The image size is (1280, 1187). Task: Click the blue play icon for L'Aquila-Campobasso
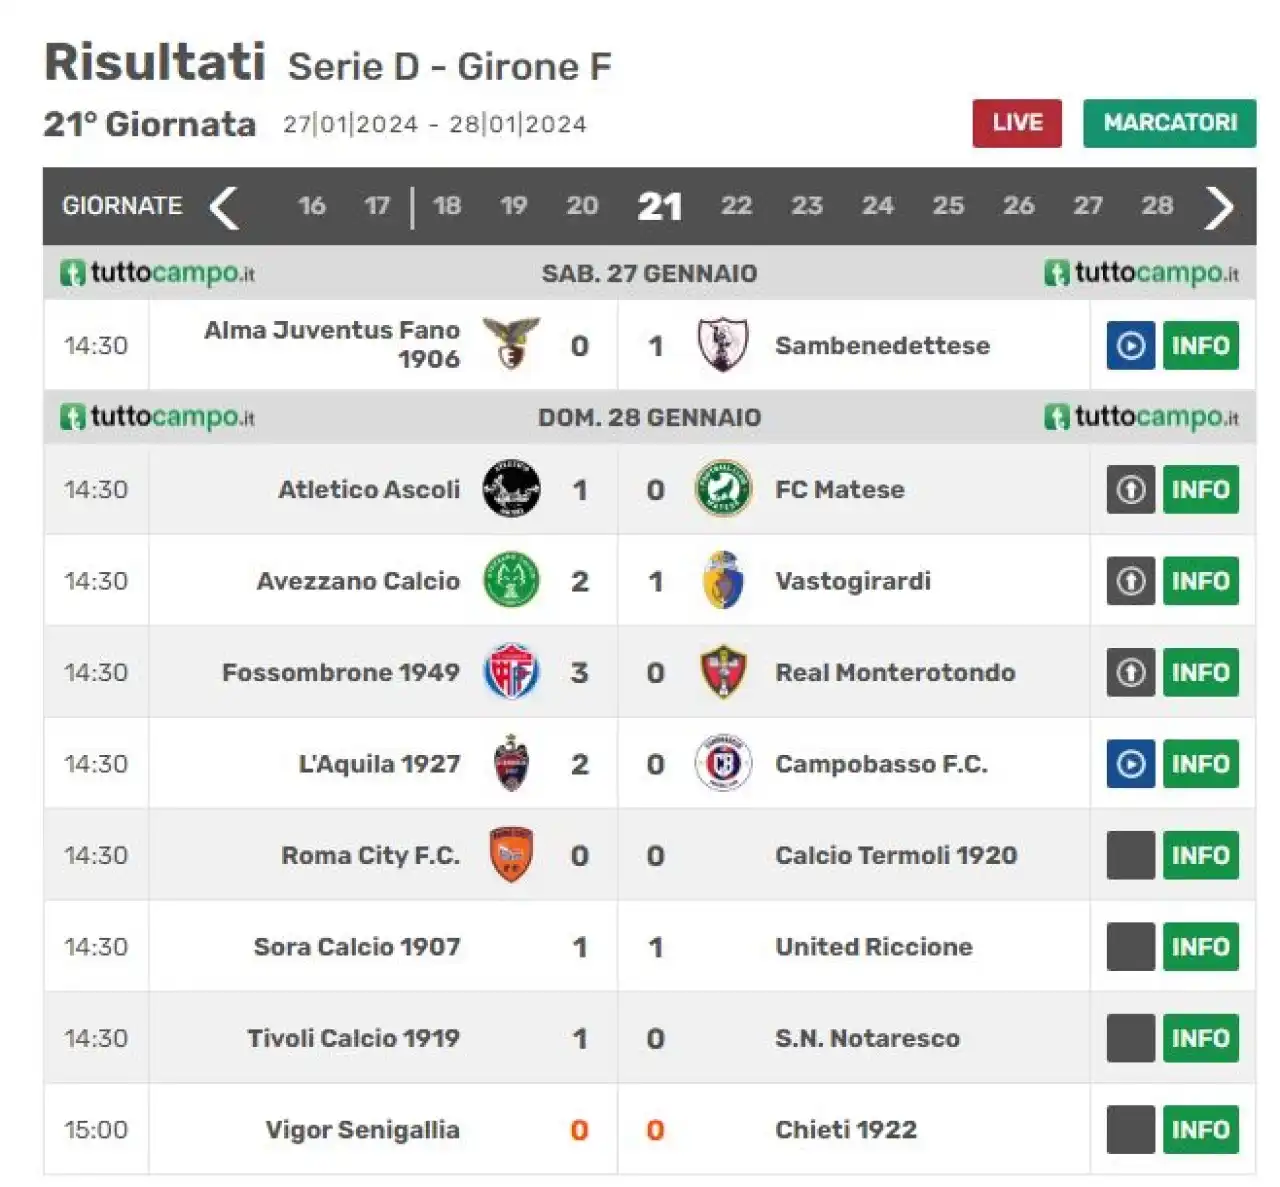[x=1130, y=764]
